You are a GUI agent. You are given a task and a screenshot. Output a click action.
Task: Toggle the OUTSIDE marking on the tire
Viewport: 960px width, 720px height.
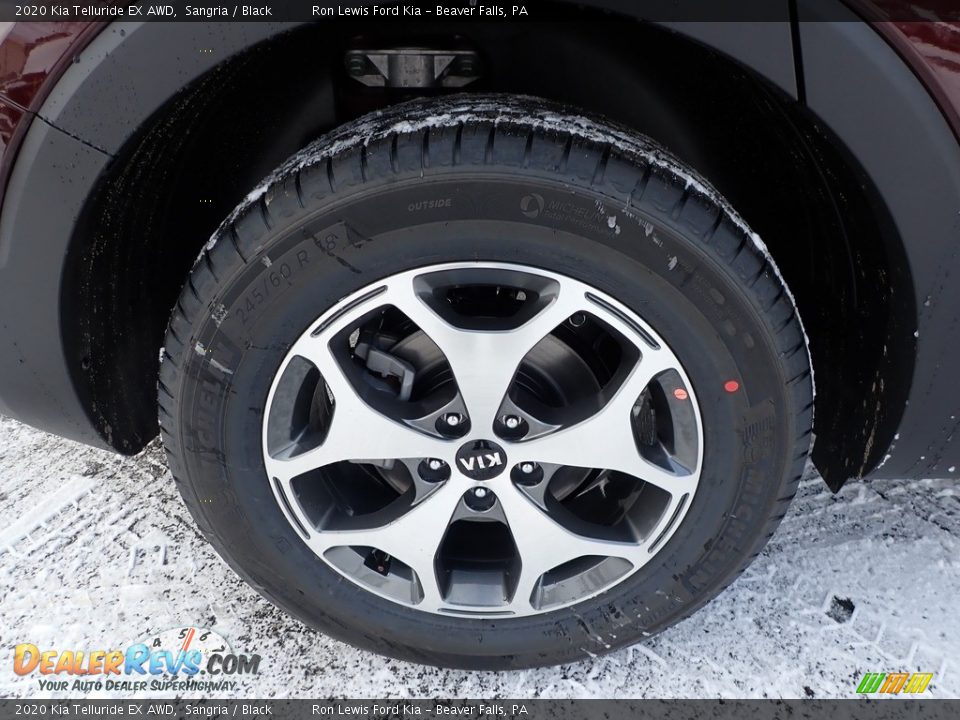tap(429, 204)
